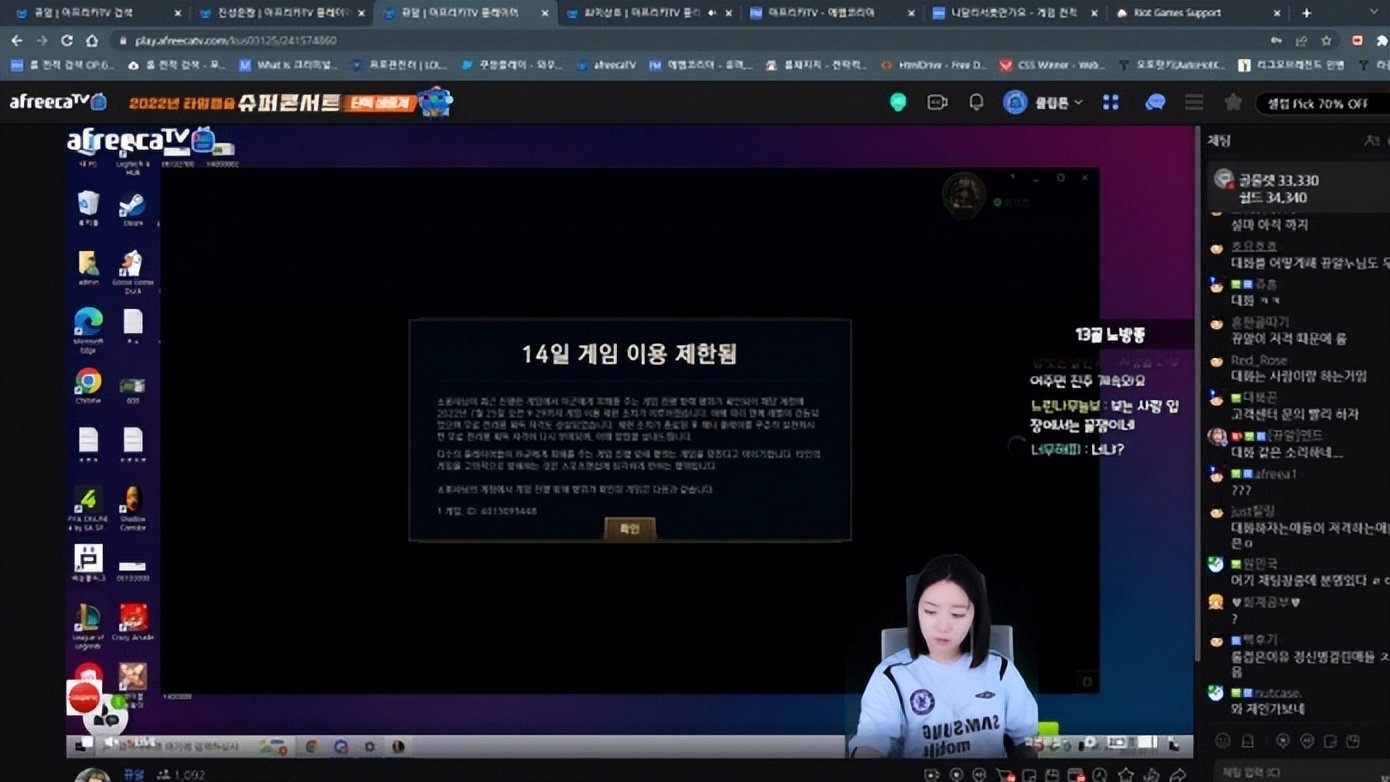The image size is (1390, 782).
Task: Open the fifth browser tab, 아프리카TV
Action: [833, 13]
